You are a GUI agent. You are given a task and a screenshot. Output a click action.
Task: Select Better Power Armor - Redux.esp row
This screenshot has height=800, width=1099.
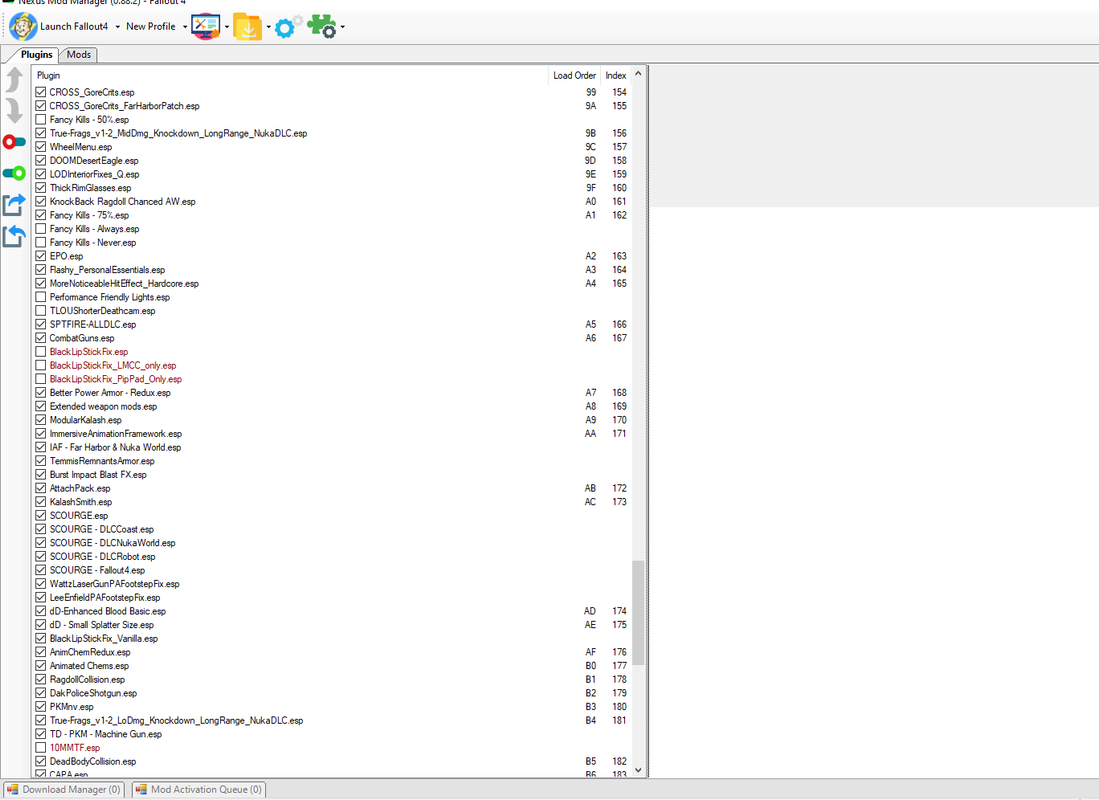point(332,393)
